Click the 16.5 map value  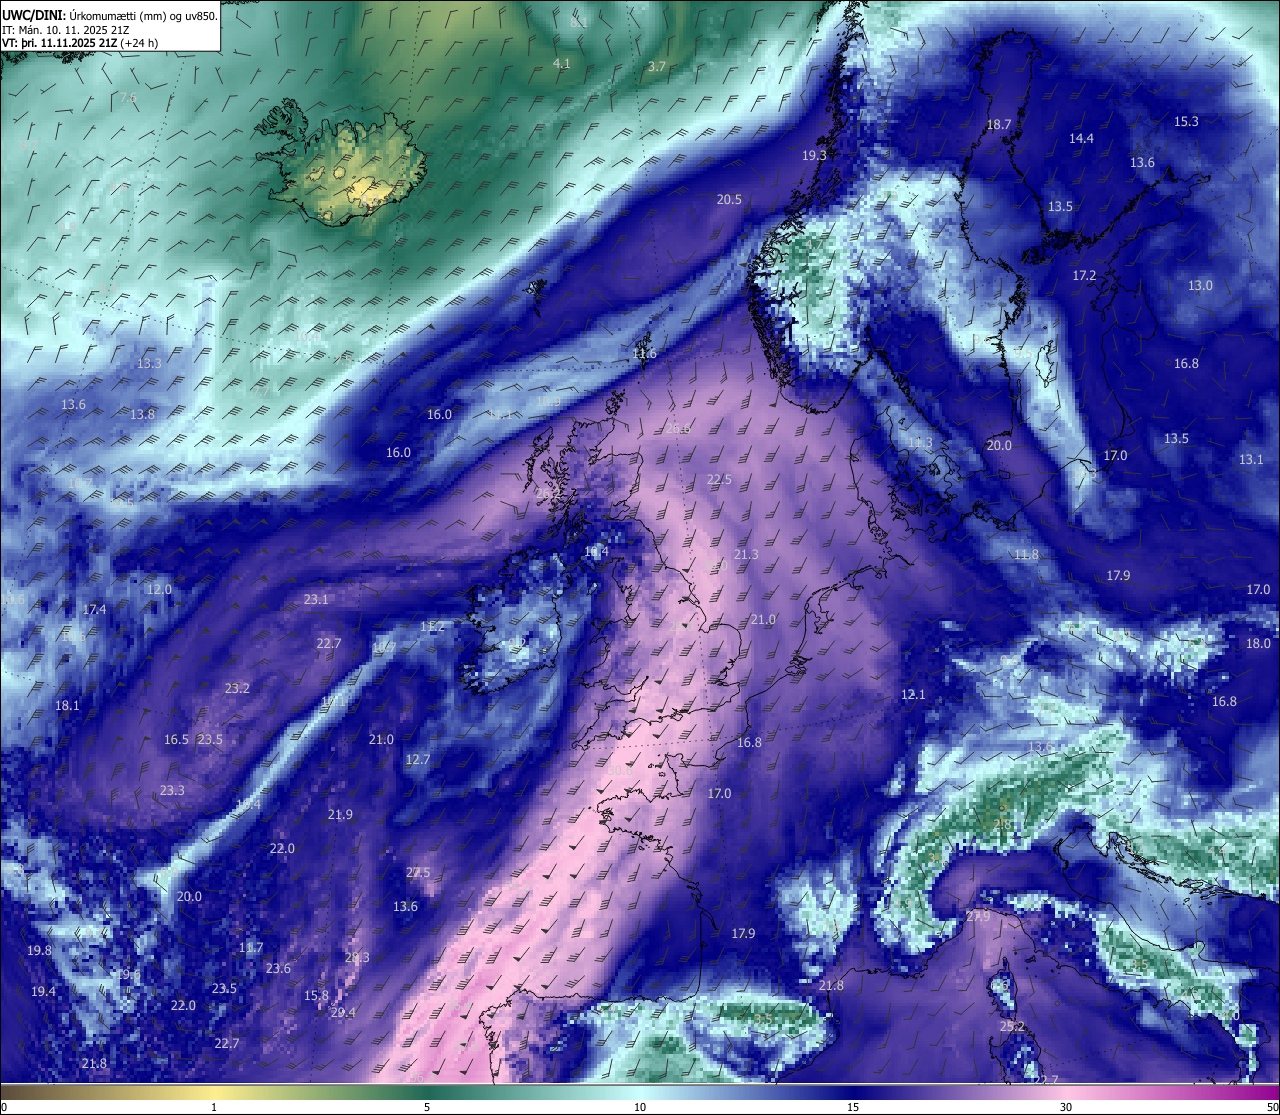(x=176, y=740)
